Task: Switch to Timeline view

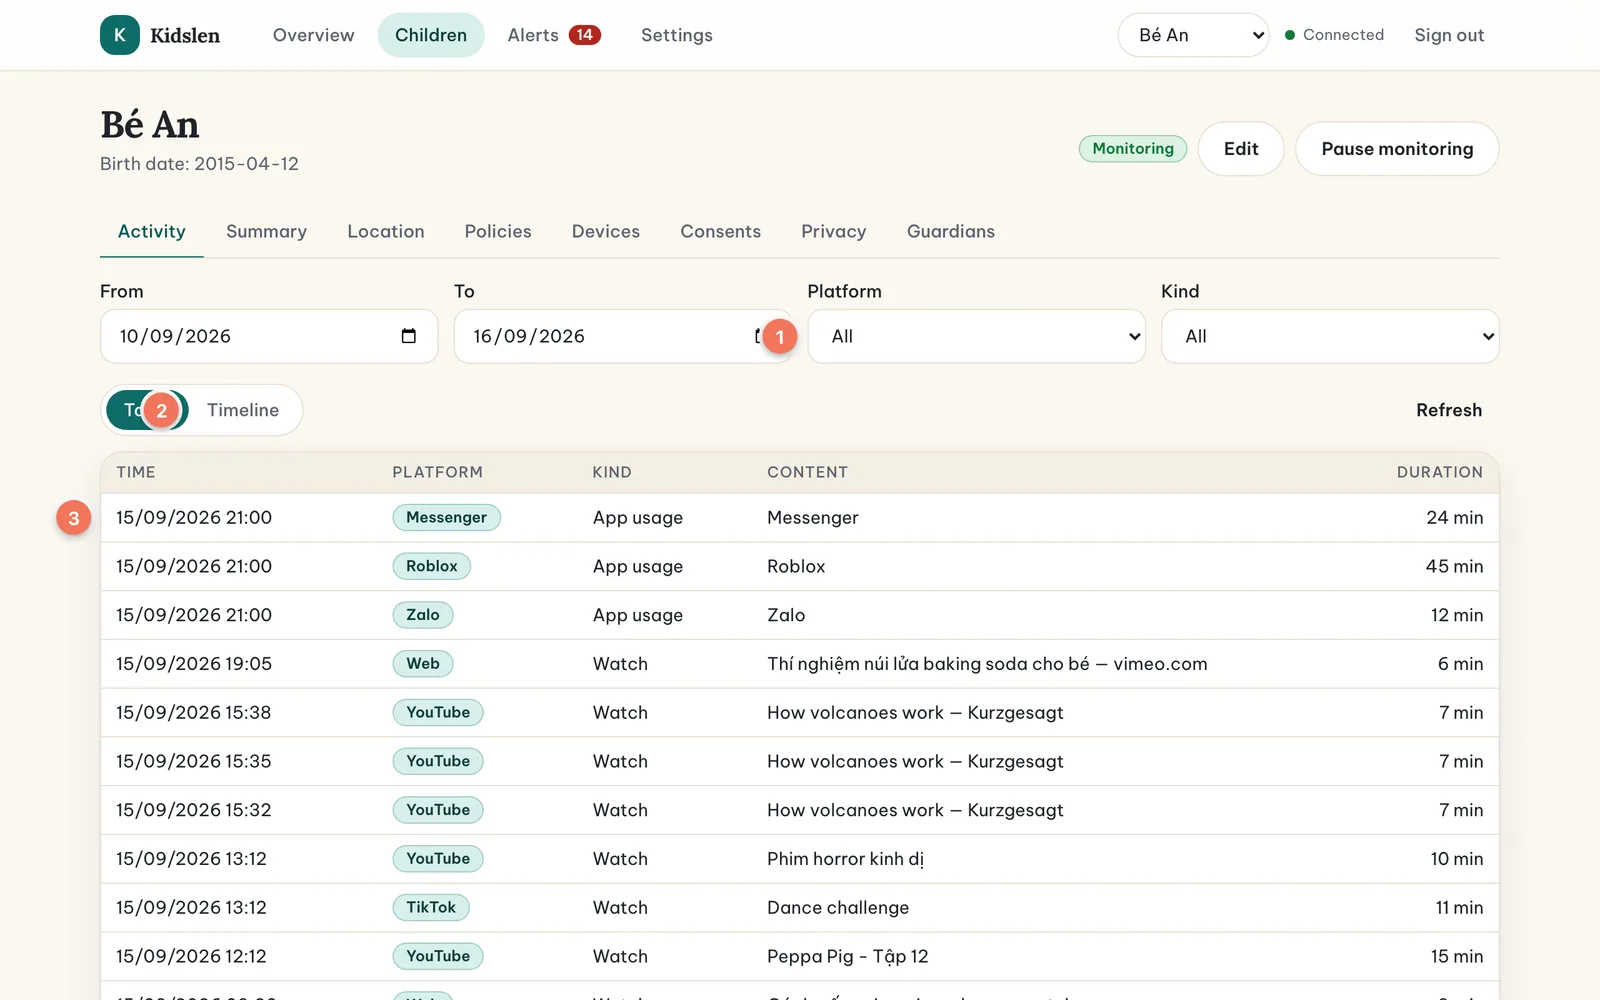Action: tap(243, 410)
